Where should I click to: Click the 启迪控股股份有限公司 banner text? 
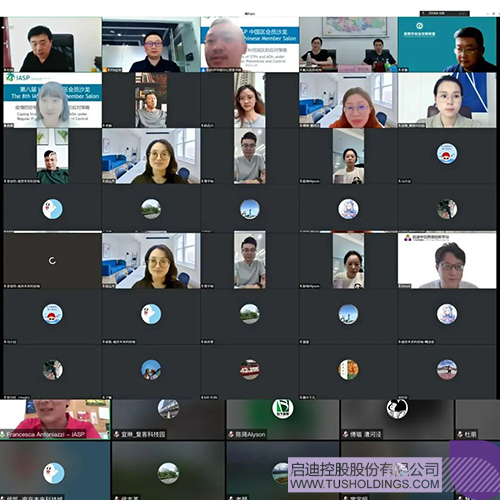coord(365,469)
